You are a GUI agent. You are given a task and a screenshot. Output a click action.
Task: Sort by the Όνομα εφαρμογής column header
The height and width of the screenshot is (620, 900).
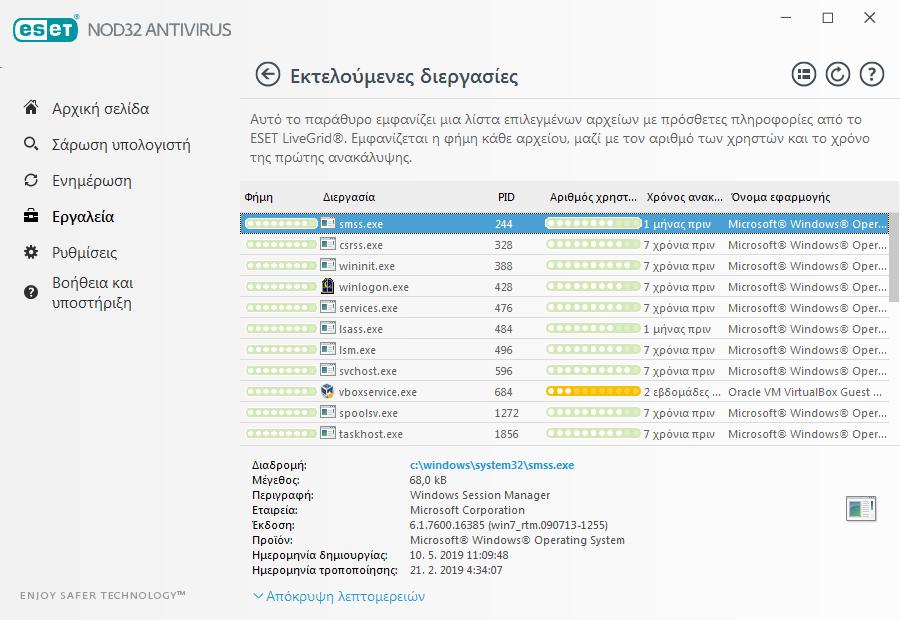click(781, 197)
